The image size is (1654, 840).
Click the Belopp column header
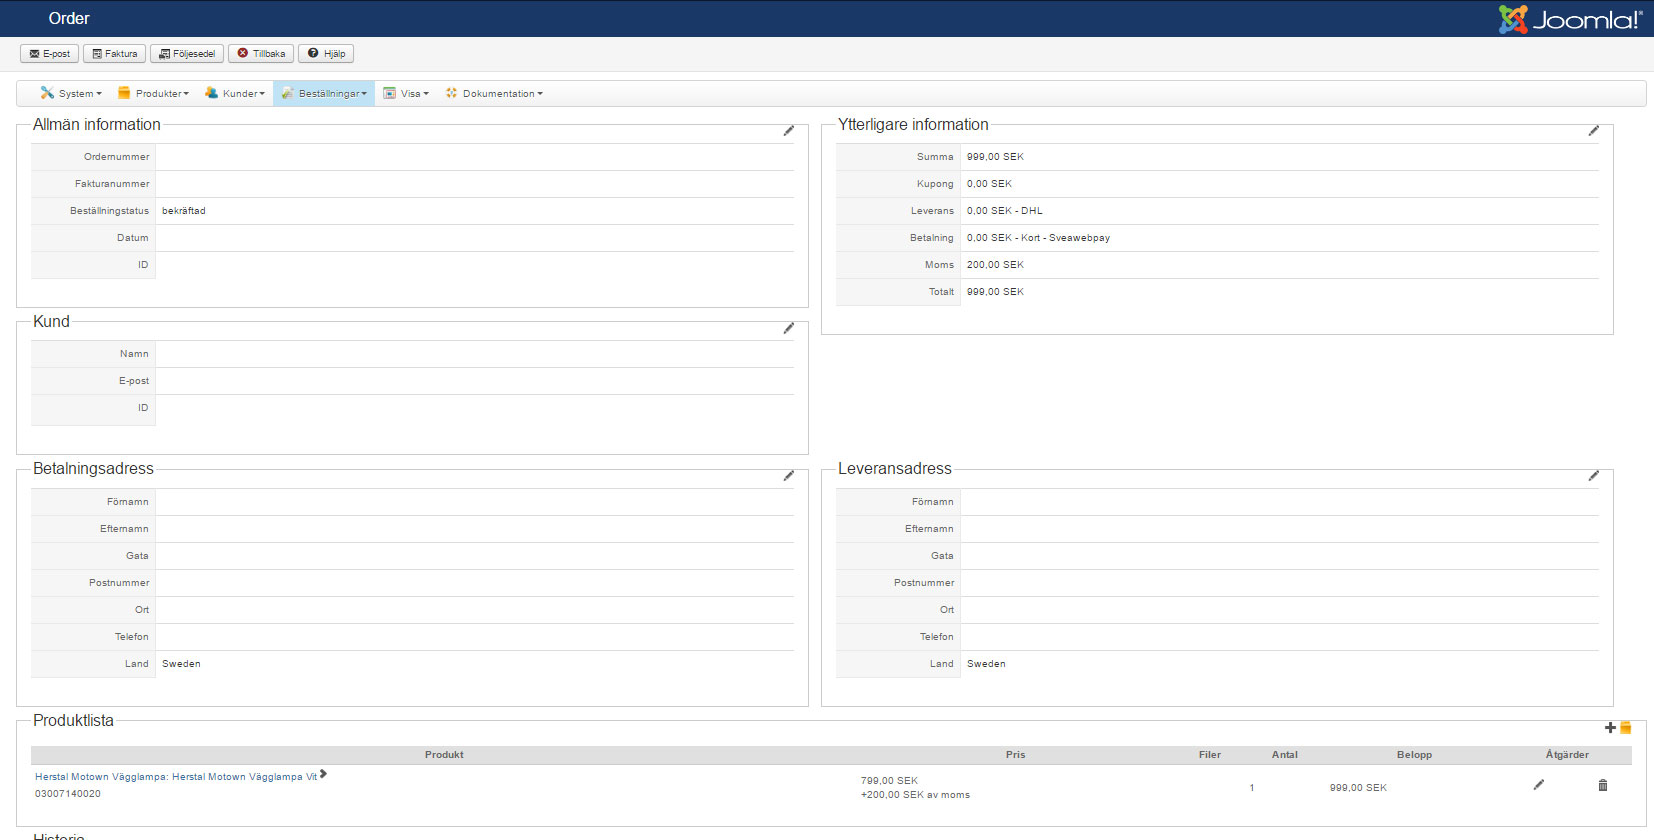1414,755
